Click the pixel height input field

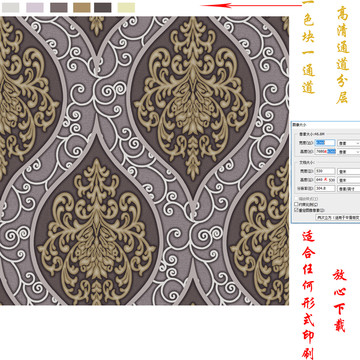325,152
